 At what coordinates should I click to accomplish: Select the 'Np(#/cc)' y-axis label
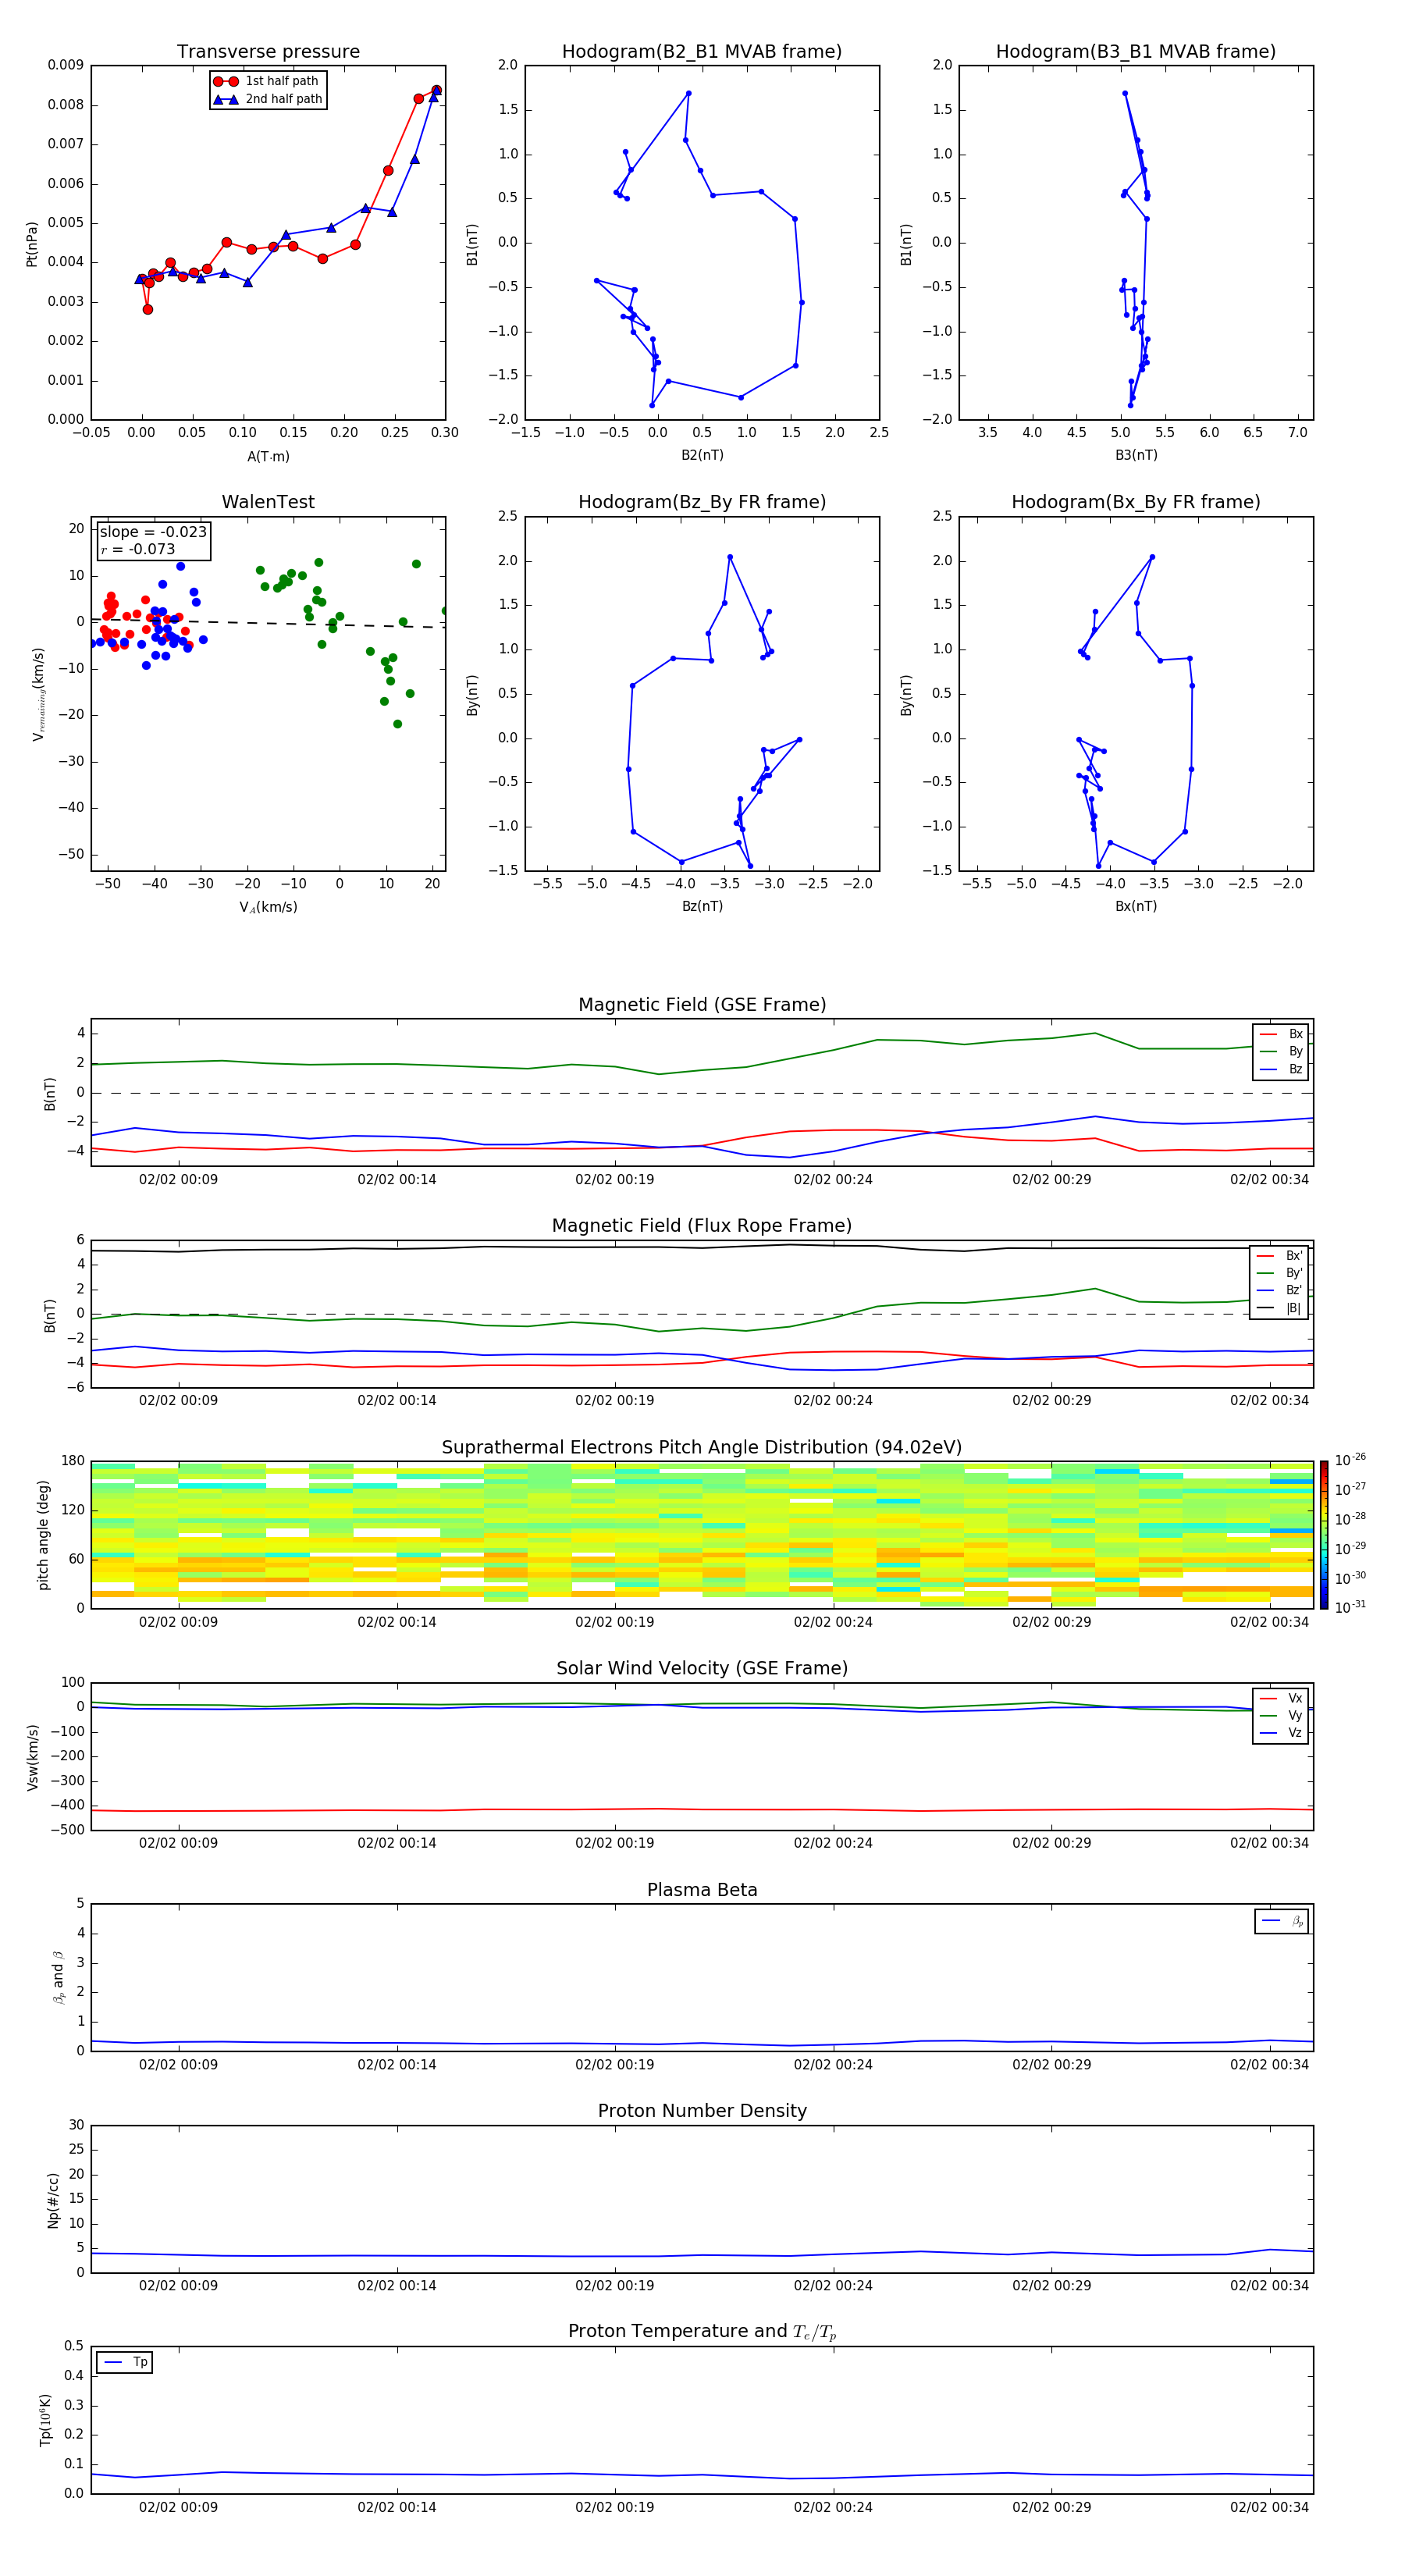click(x=53, y=2199)
